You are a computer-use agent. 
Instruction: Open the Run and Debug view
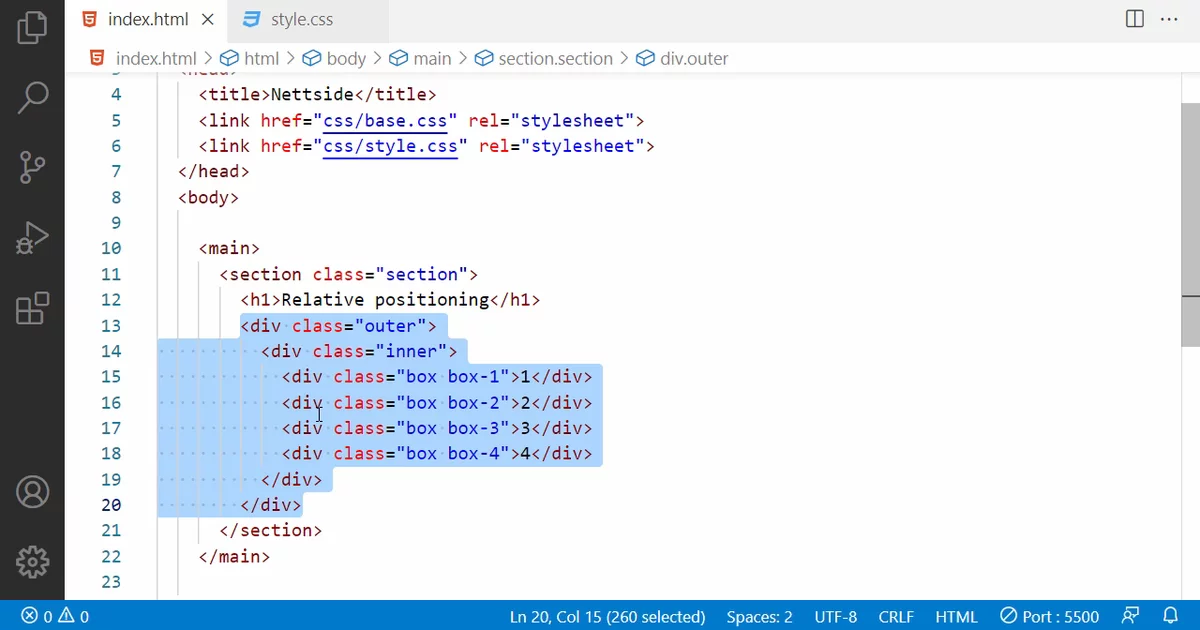click(x=32, y=238)
